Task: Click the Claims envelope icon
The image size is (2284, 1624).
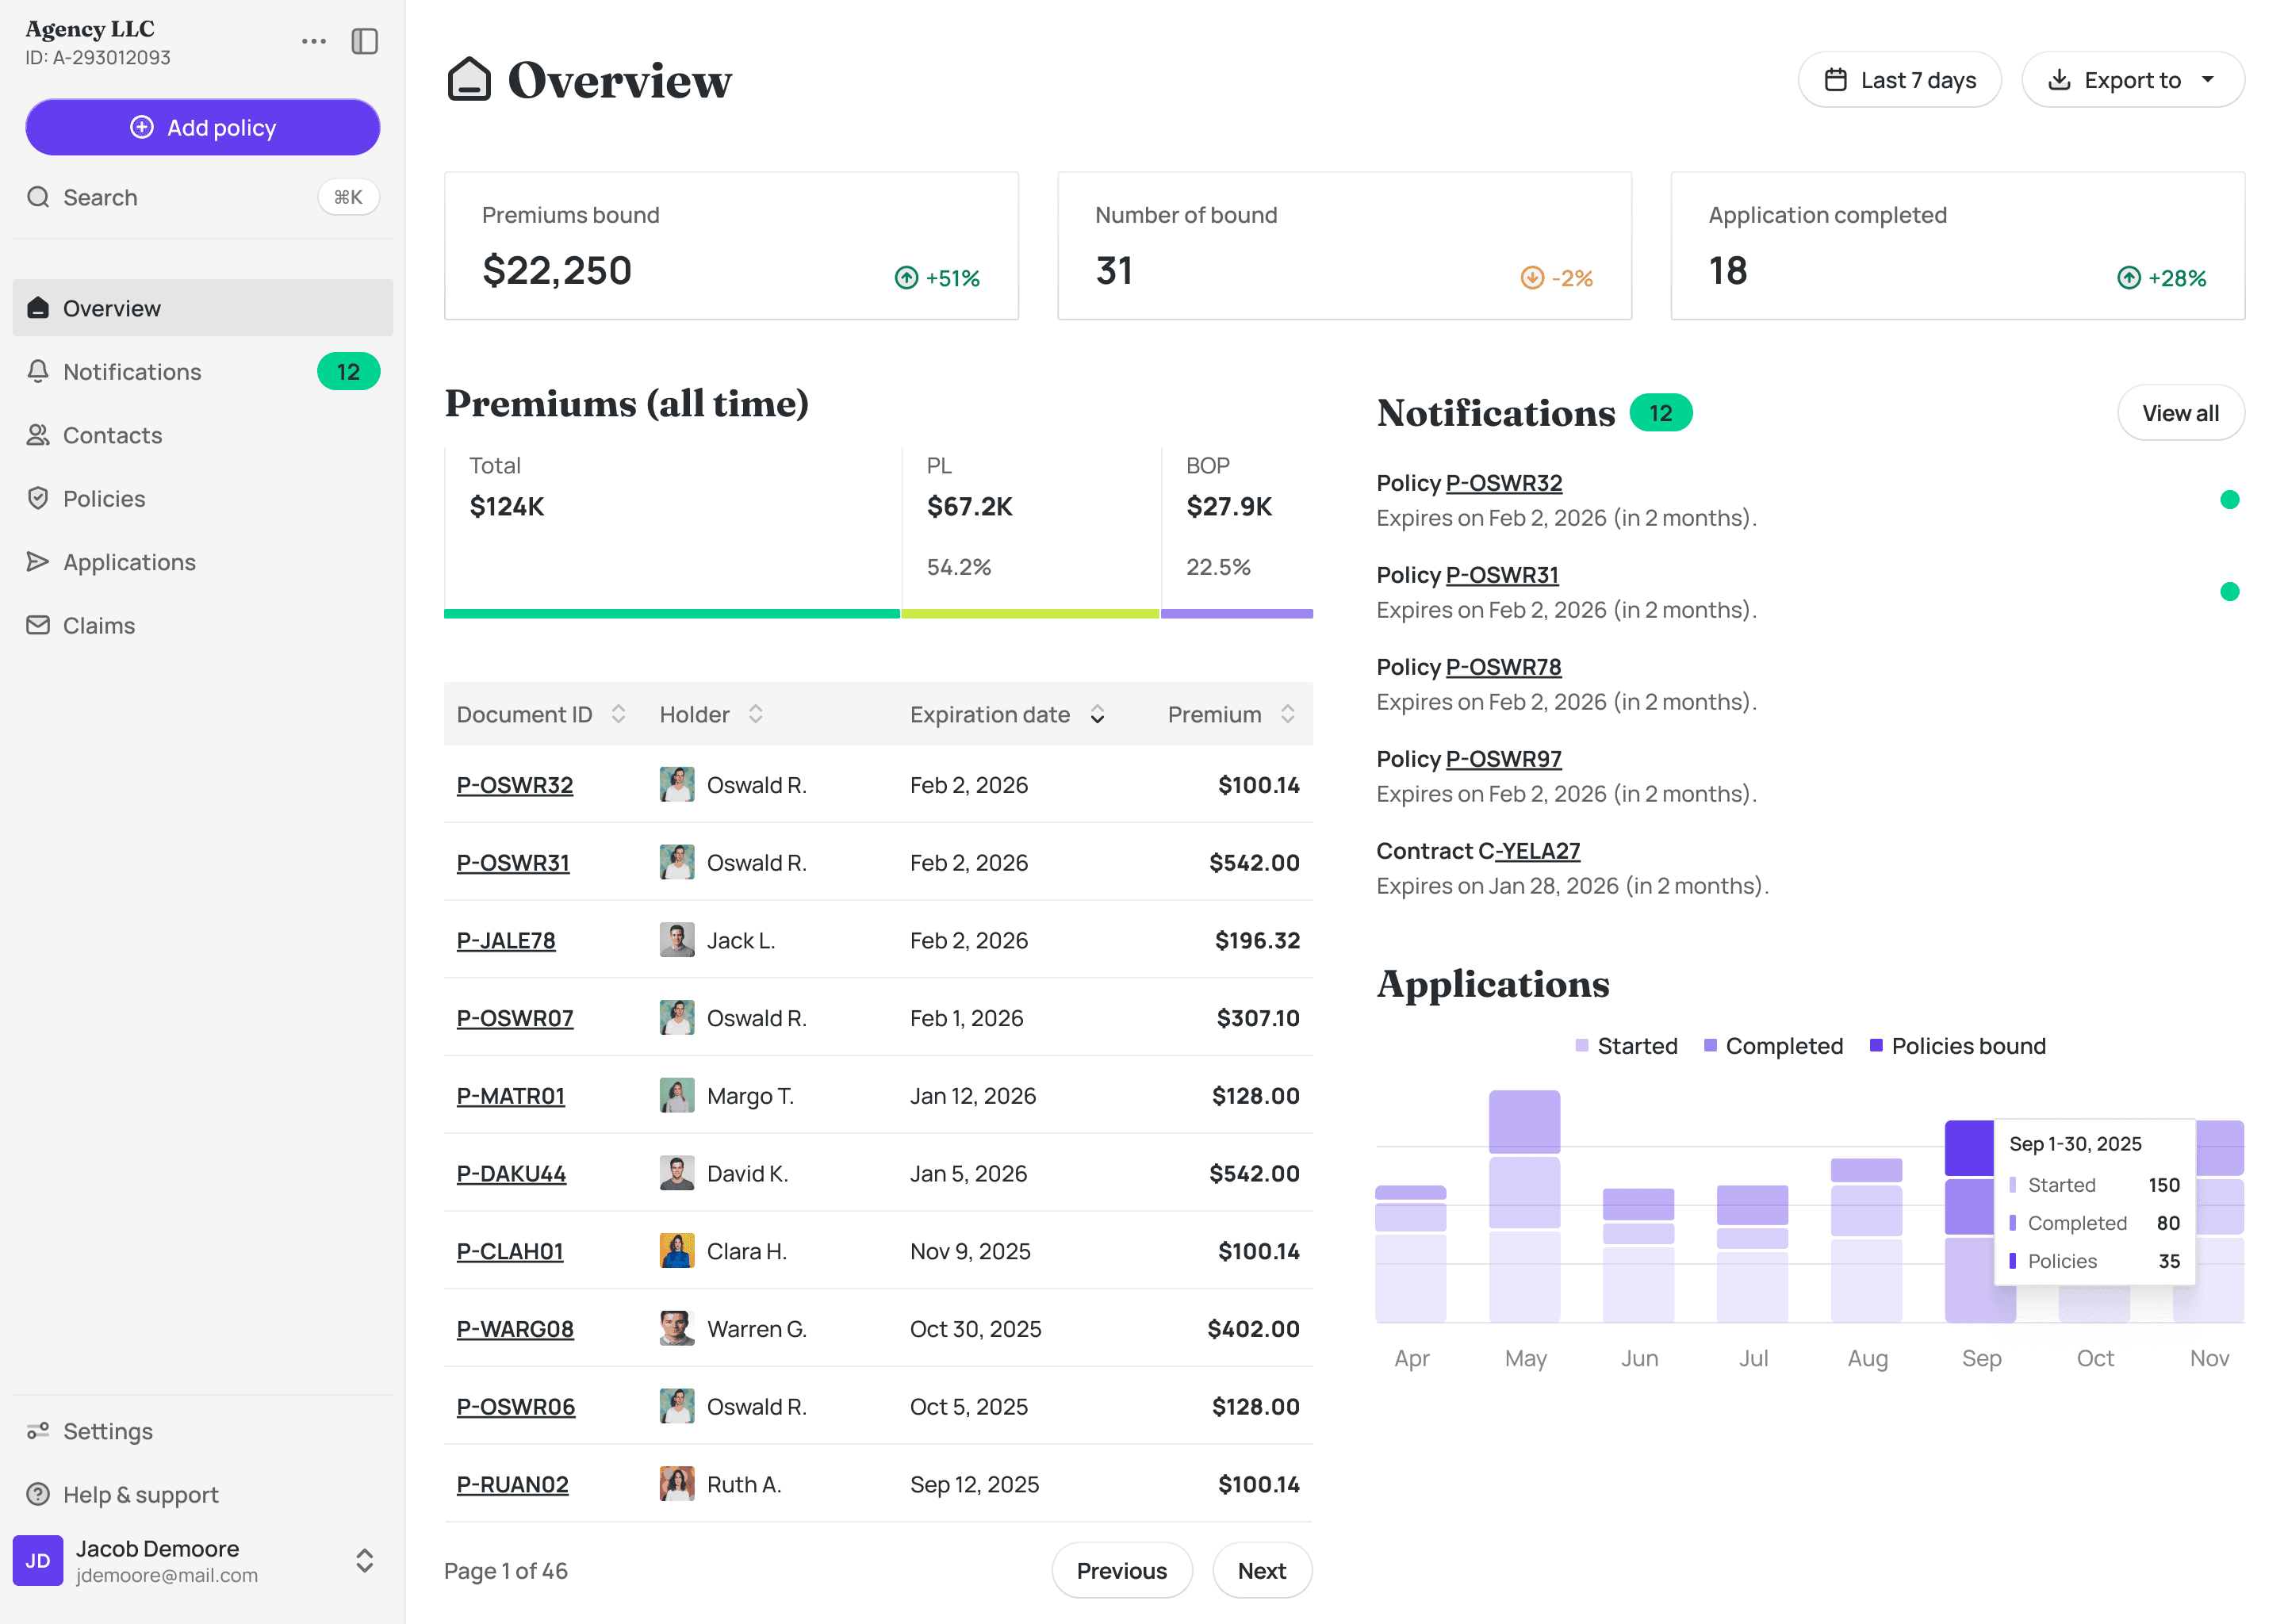Action: pos(38,625)
